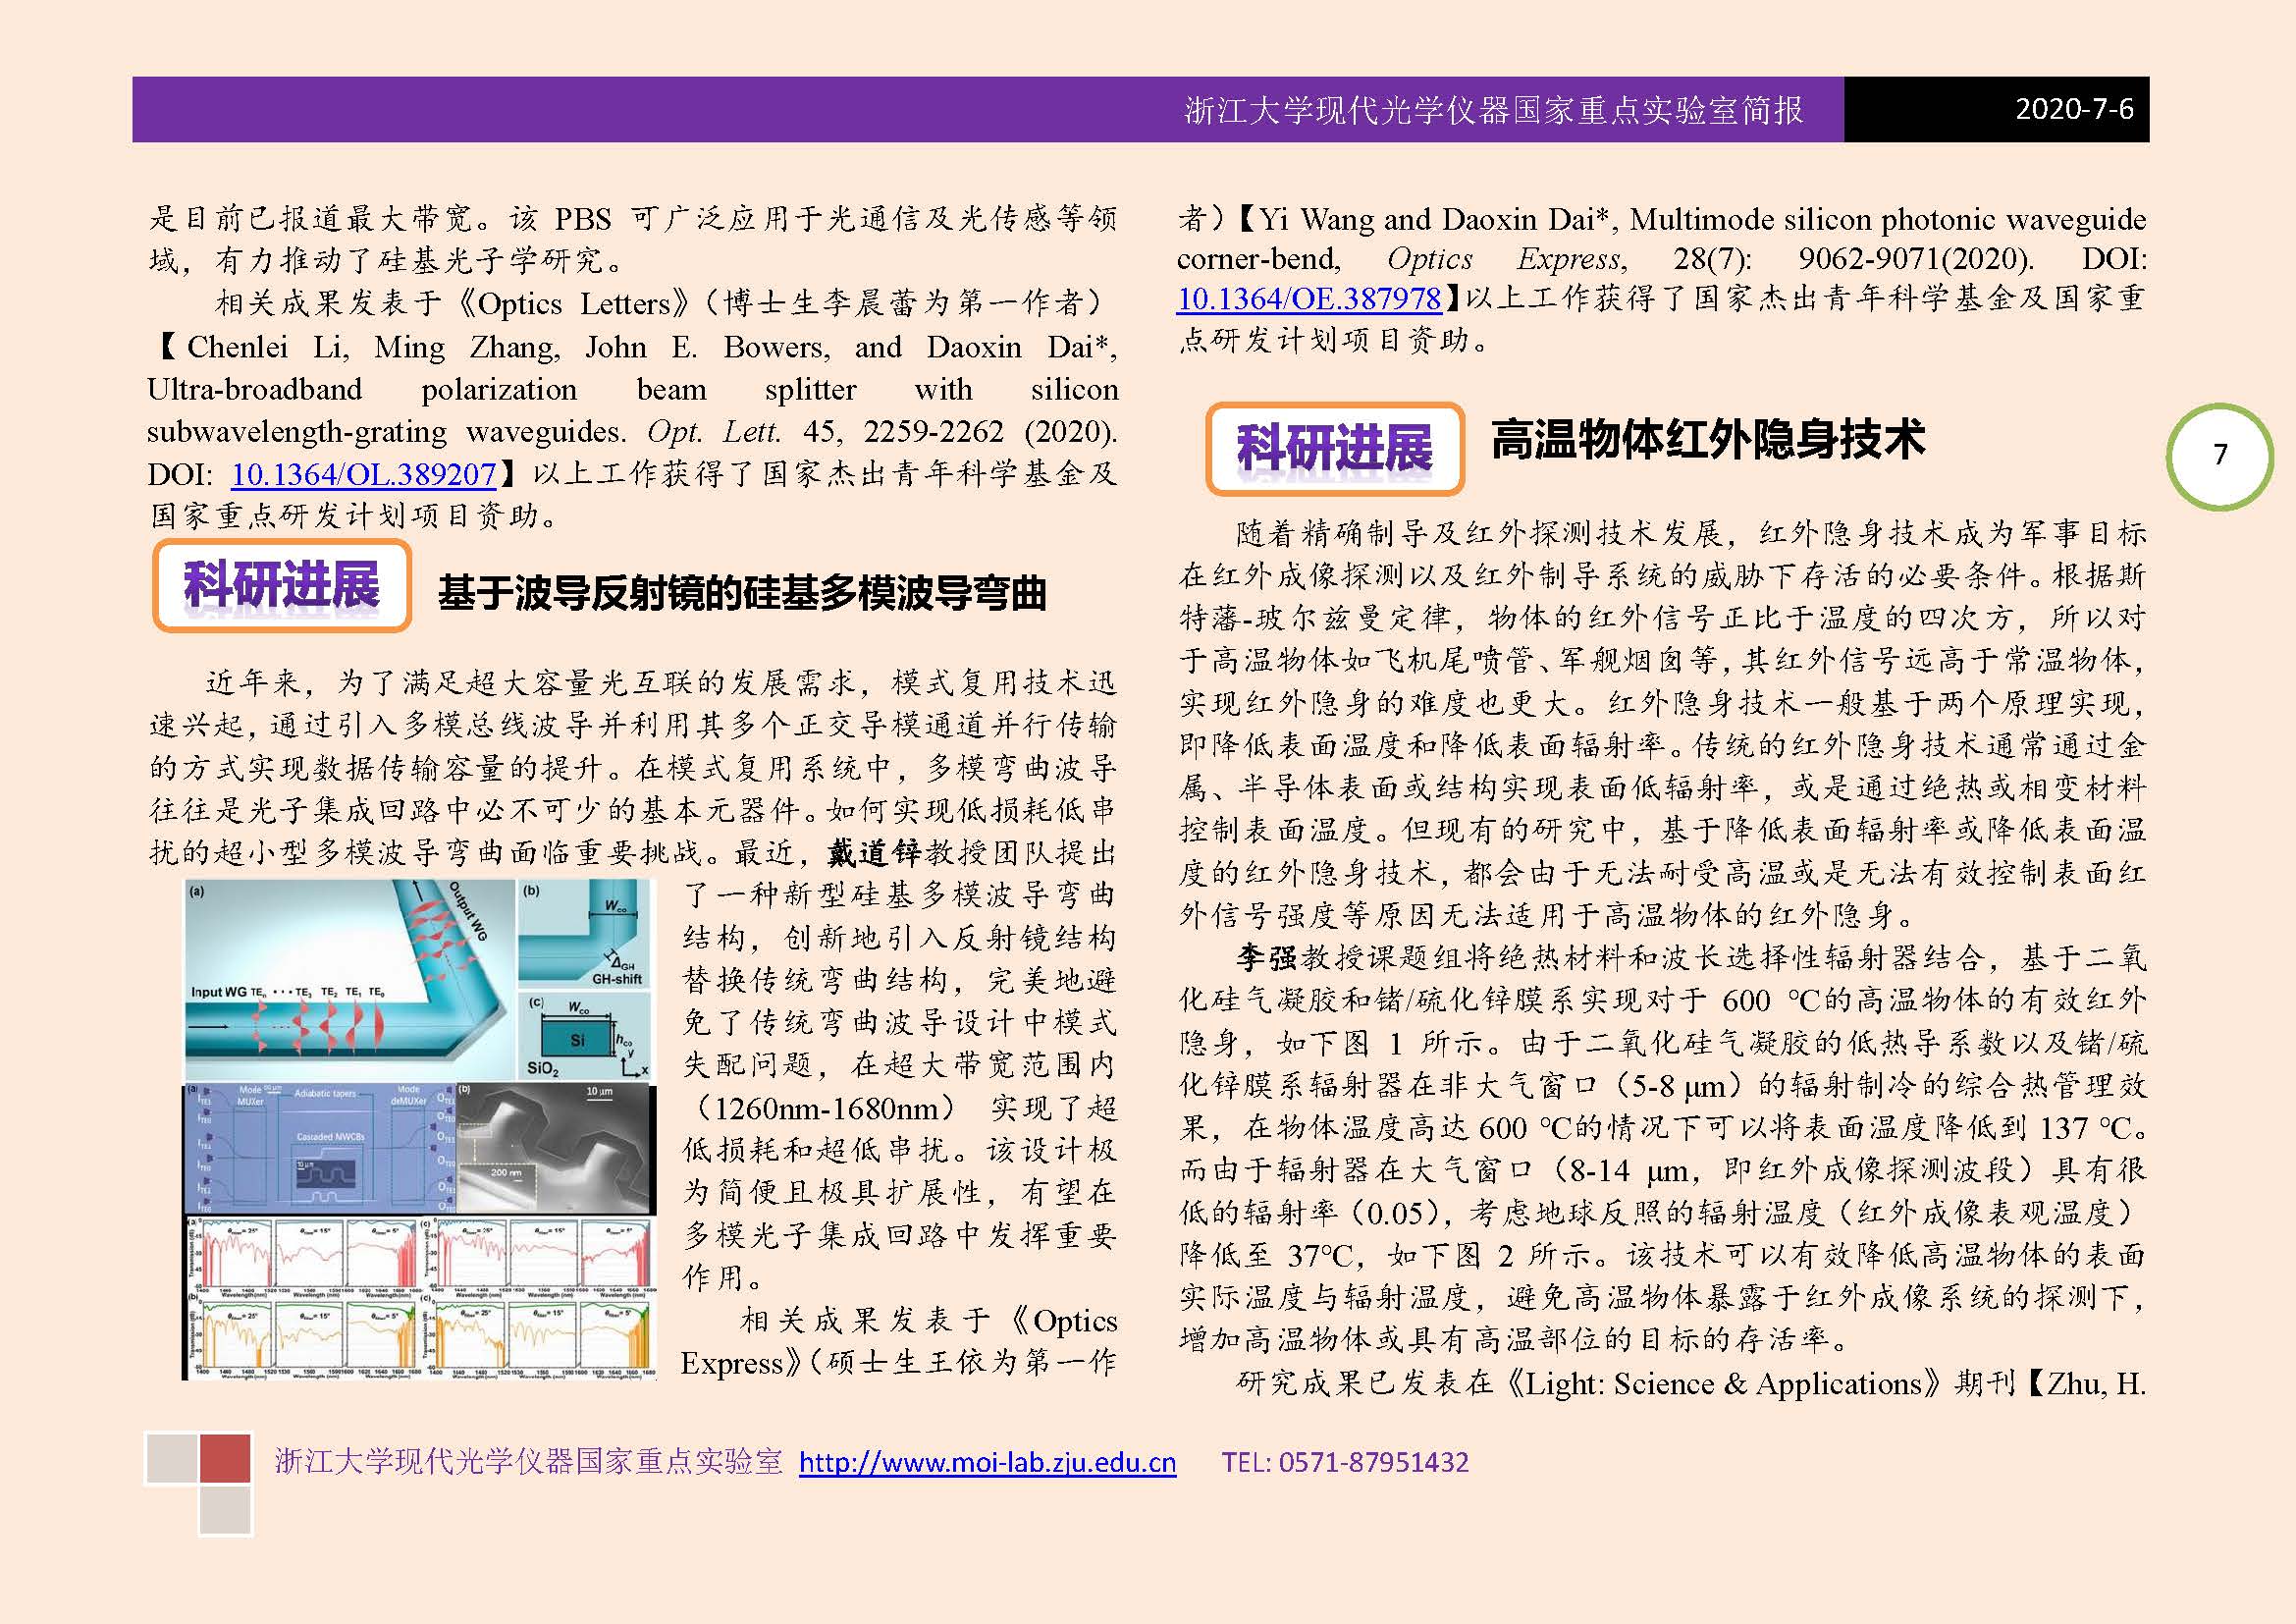Click the waveguide corner-bend schematic figure (a)
Viewport: 2296px width, 1624px height.
coord(351,980)
